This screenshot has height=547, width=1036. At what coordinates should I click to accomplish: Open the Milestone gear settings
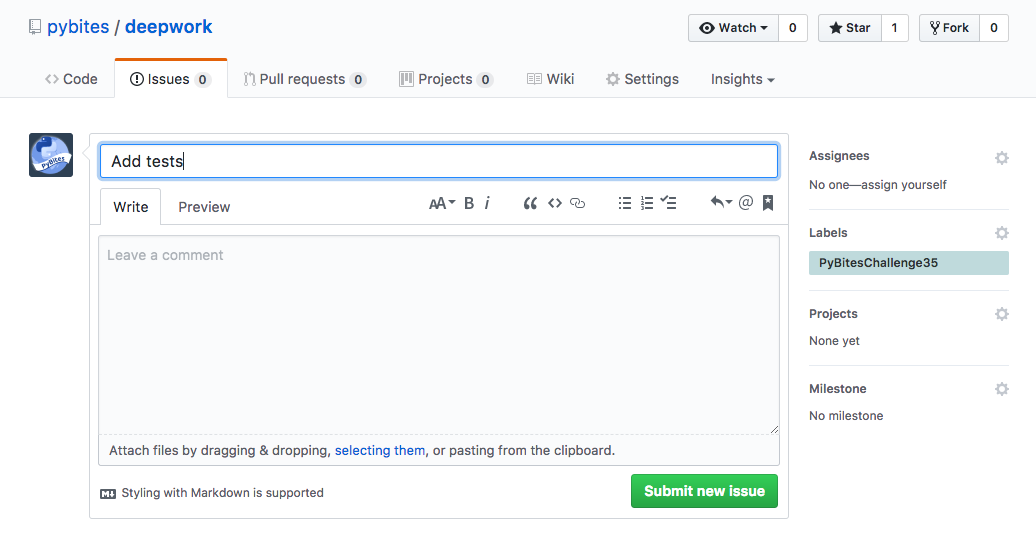pos(1002,389)
